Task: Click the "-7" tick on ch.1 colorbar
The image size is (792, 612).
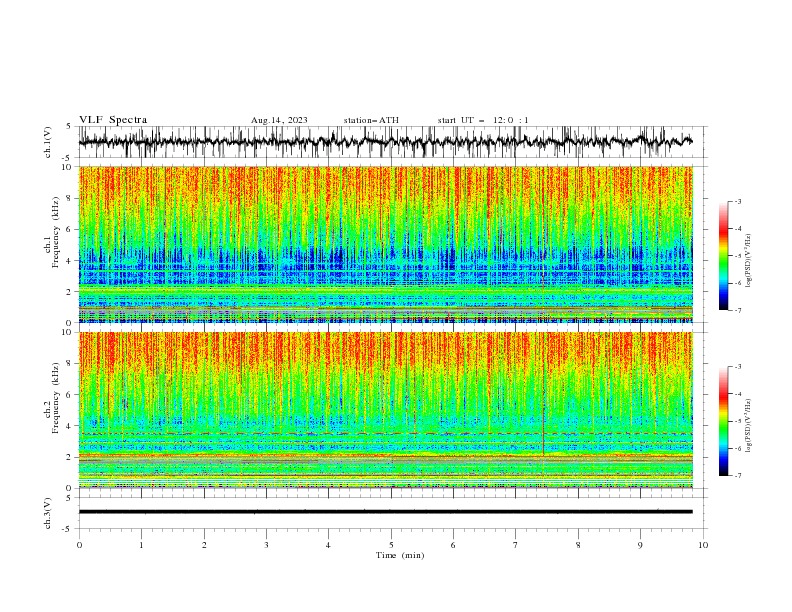Action: point(737,311)
